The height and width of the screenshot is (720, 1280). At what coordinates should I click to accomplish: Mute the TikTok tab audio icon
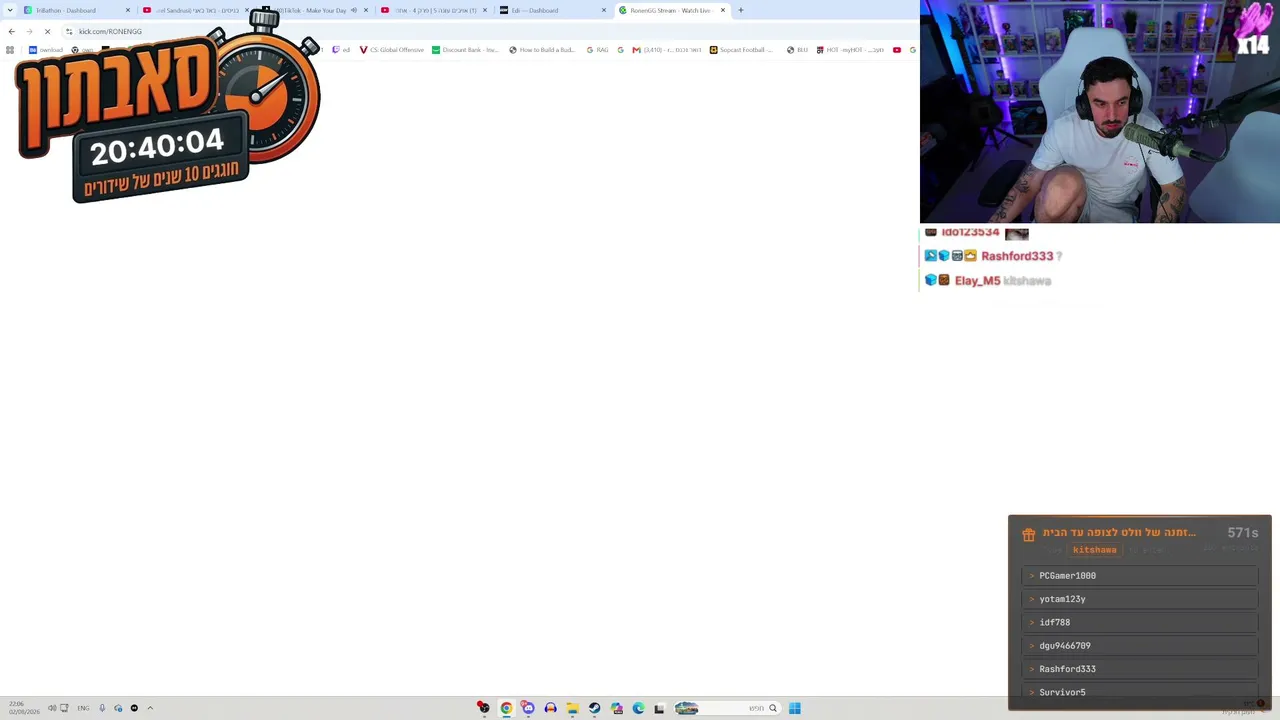pos(354,10)
